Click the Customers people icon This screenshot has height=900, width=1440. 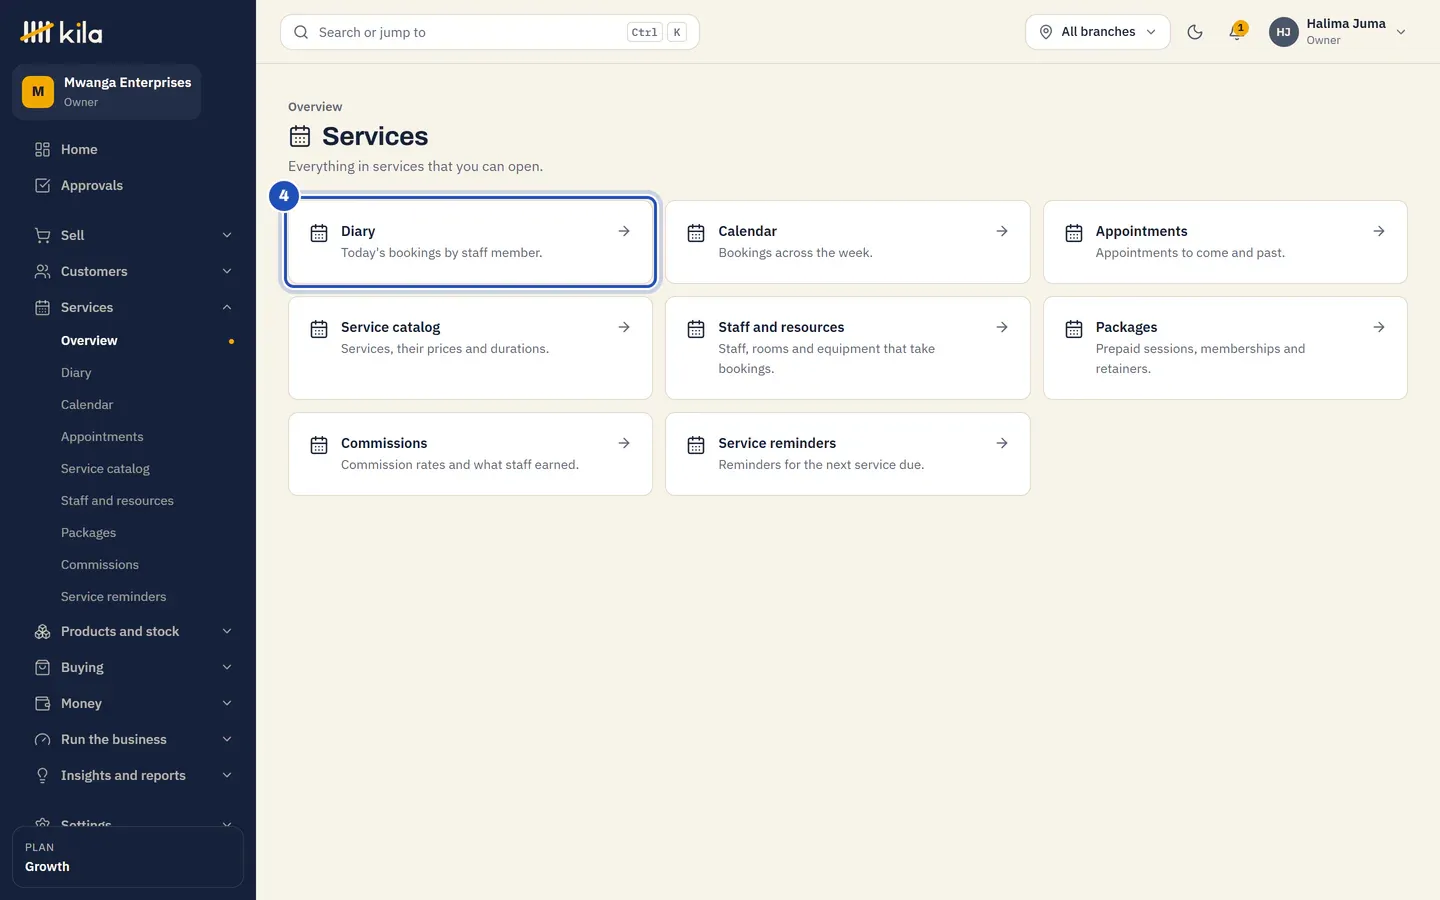pyautogui.click(x=42, y=271)
